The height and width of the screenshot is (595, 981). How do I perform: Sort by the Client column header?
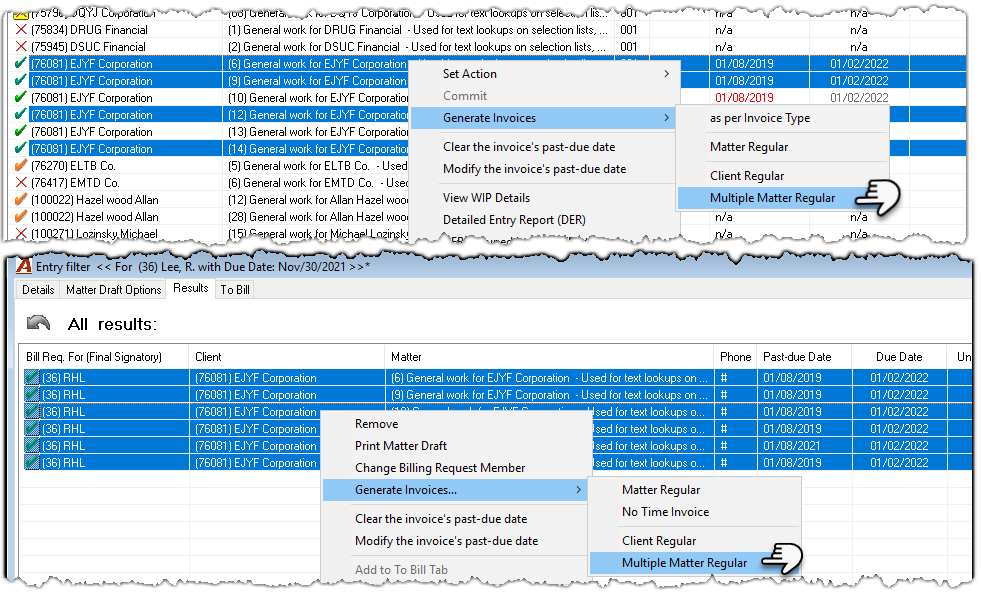pos(286,357)
